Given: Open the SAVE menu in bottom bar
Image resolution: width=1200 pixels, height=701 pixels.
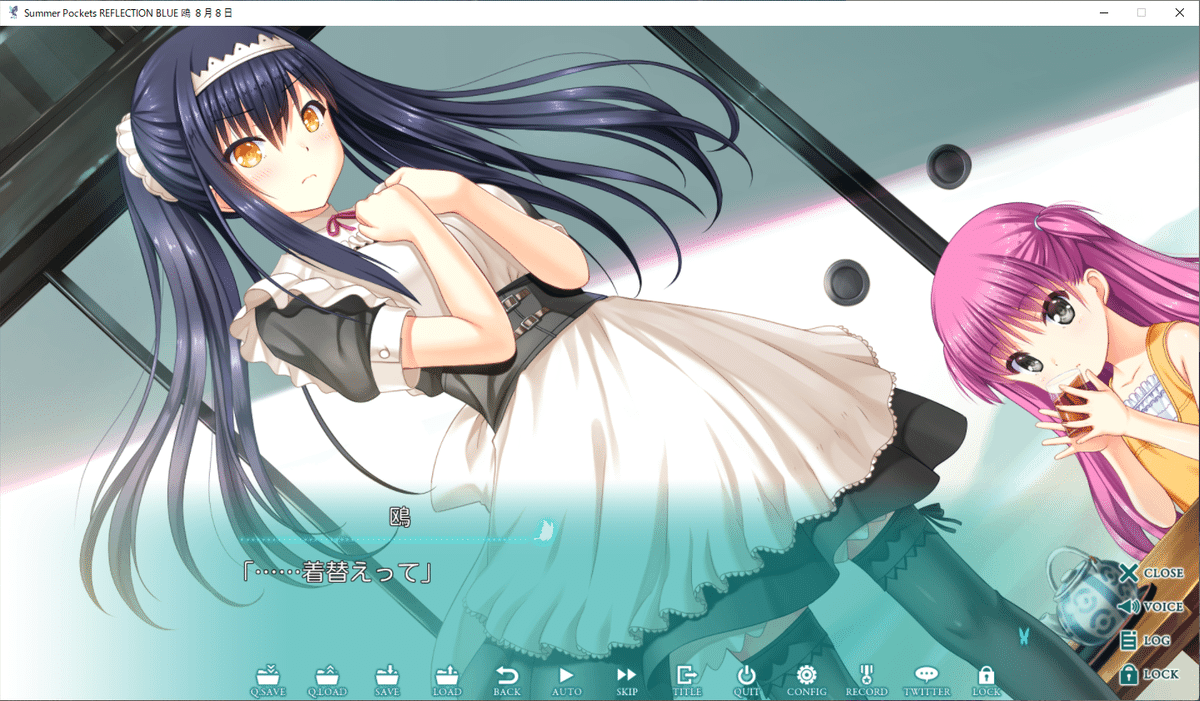Looking at the screenshot, I should (x=387, y=680).
